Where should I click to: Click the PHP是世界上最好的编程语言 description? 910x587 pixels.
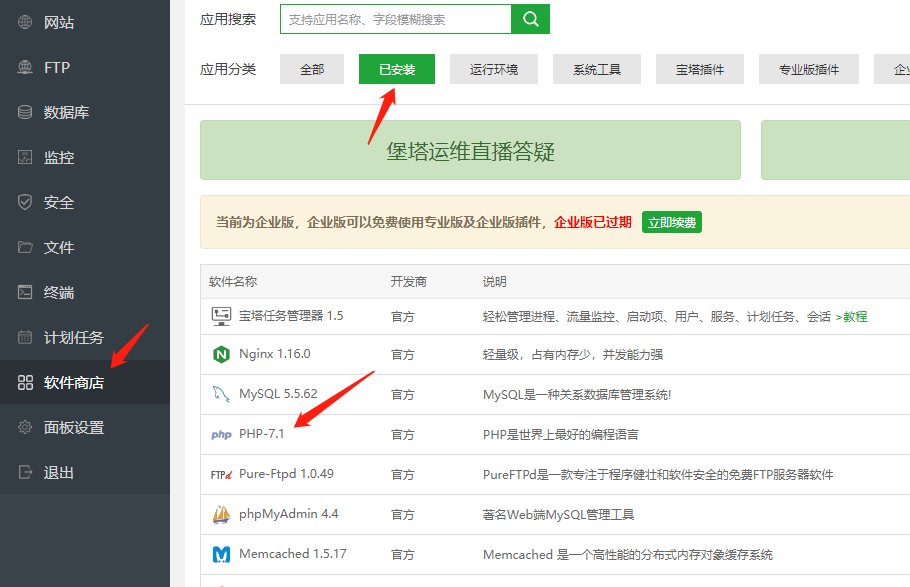tap(561, 434)
